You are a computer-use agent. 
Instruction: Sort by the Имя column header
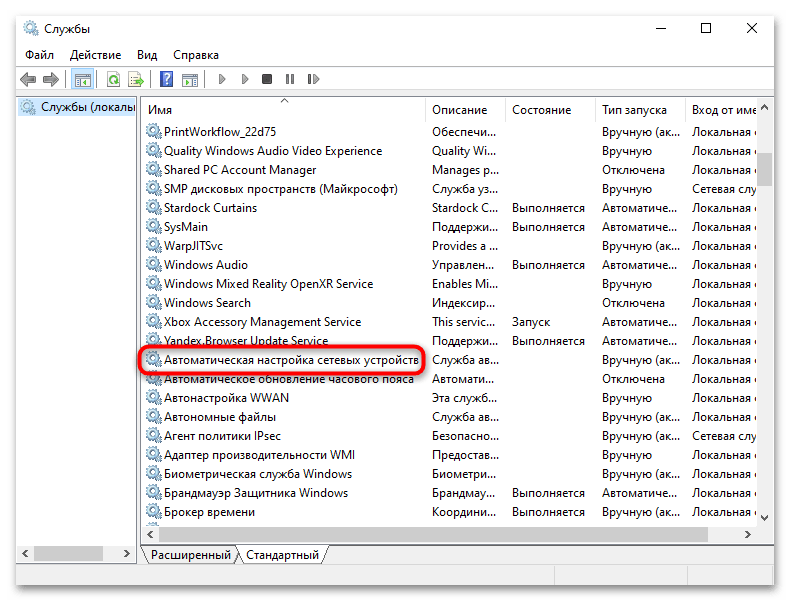284,110
